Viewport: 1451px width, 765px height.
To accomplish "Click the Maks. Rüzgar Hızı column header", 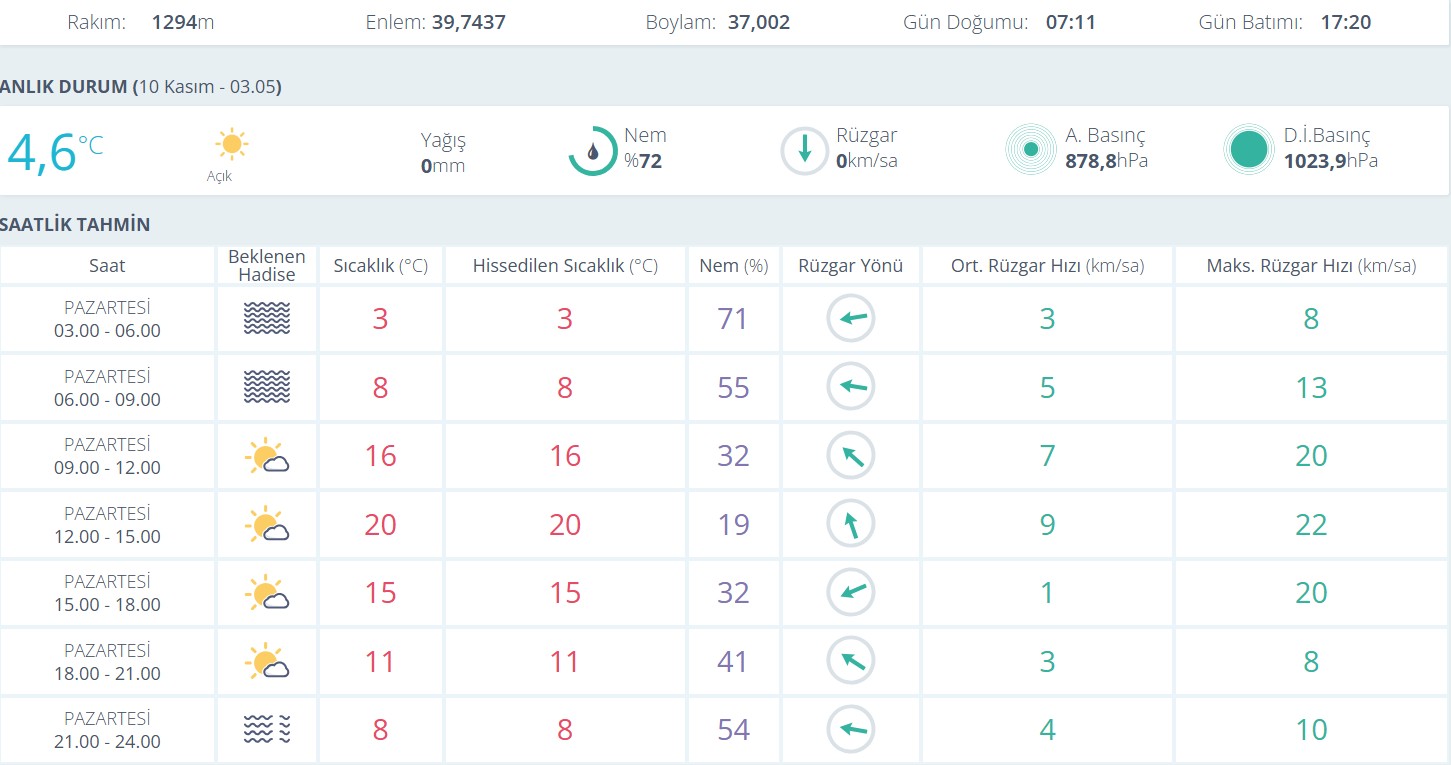I will pos(1311,266).
